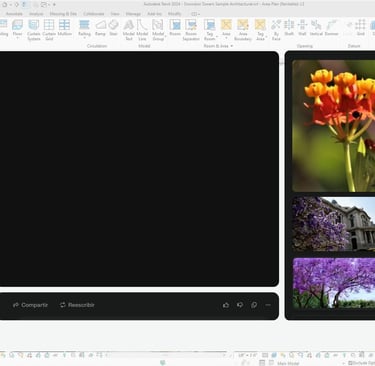
Task: Click the Compartir button
Action: click(x=30, y=305)
